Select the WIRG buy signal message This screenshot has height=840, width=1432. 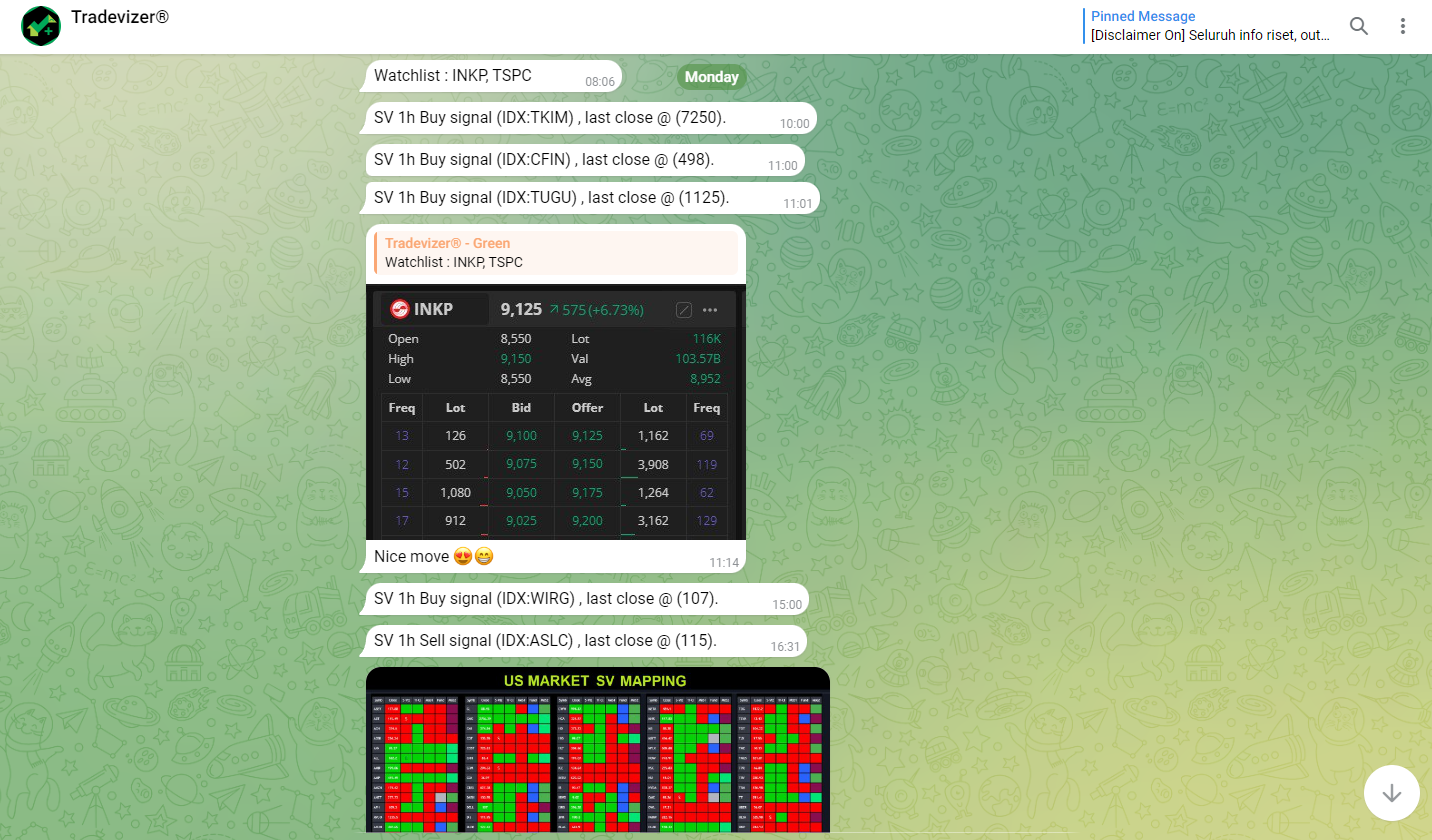546,599
